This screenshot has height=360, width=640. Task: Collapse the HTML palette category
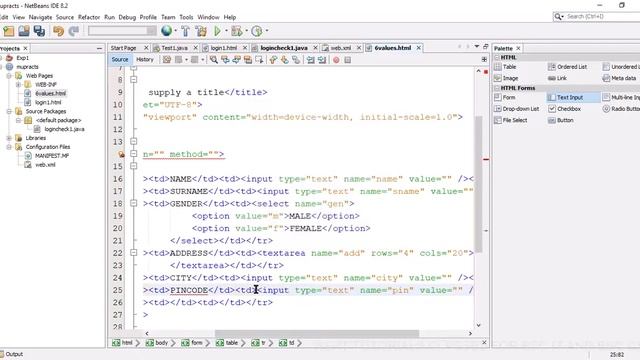(x=497, y=58)
